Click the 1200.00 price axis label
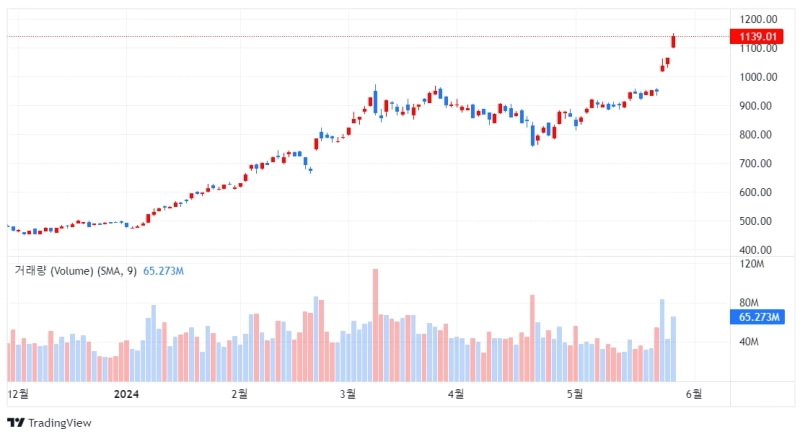 [x=758, y=19]
